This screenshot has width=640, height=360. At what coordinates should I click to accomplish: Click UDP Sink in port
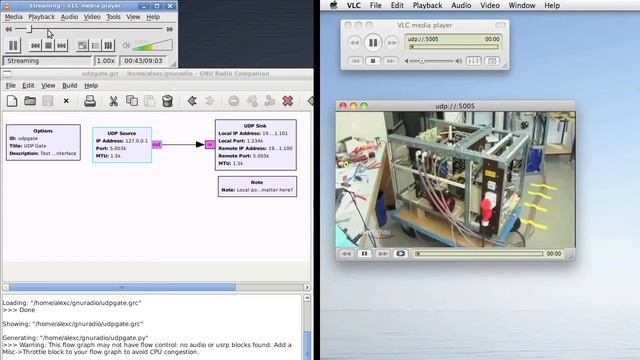coord(210,144)
